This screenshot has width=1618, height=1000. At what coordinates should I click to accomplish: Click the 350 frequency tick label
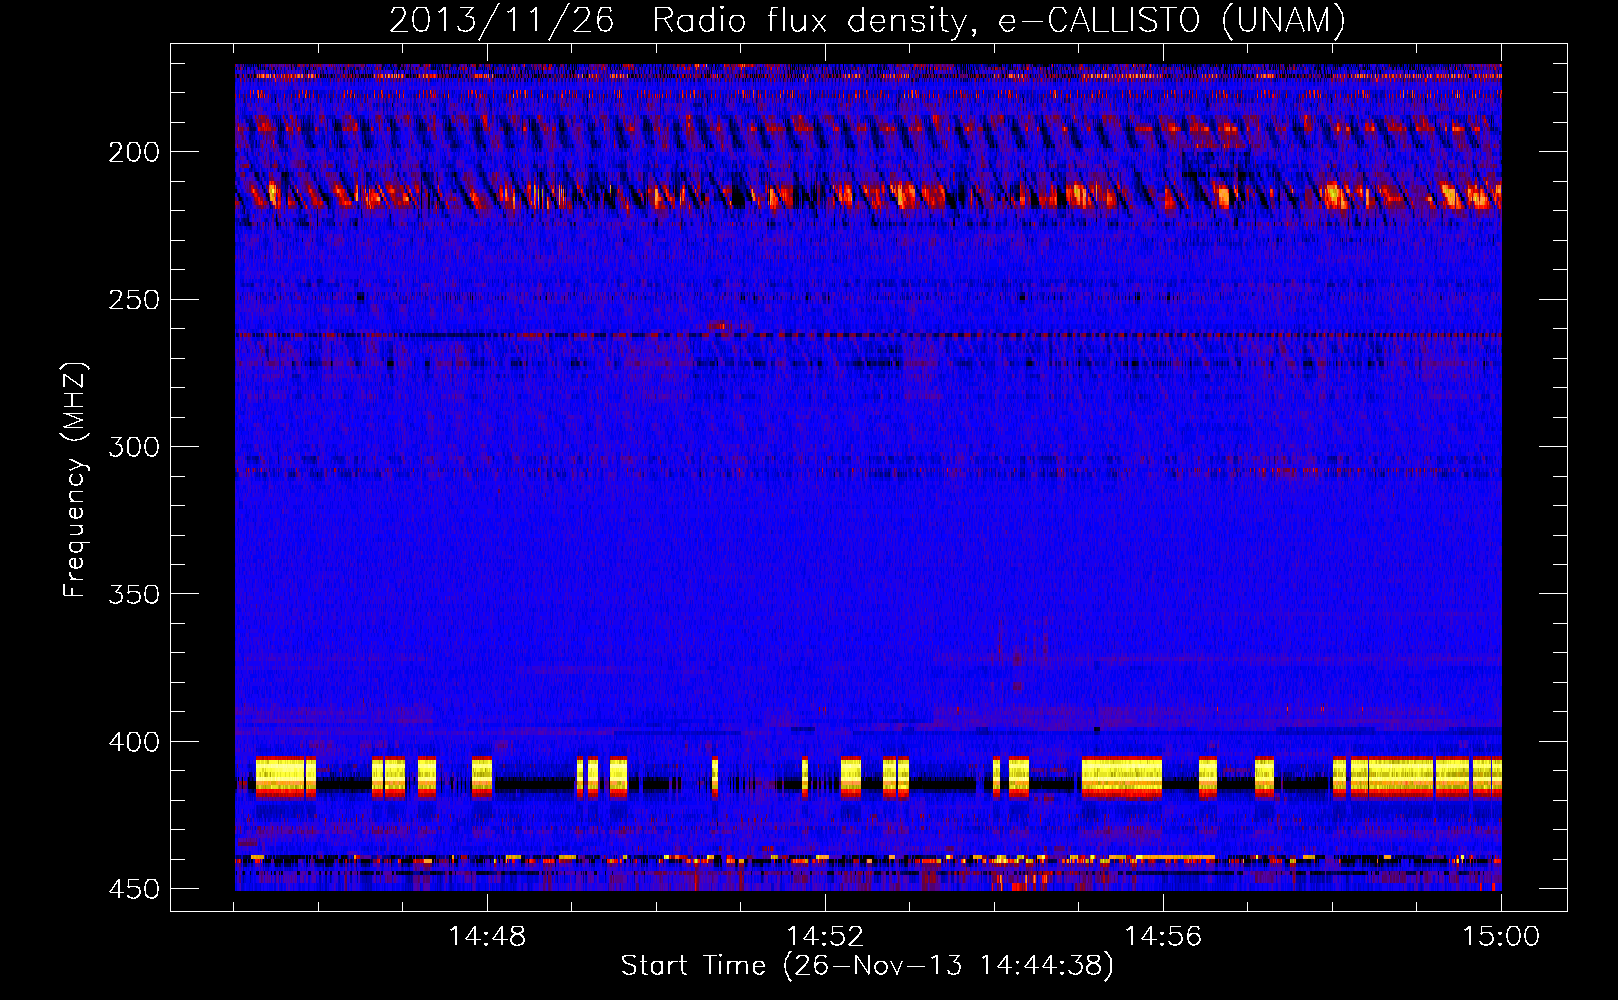pyautogui.click(x=134, y=594)
